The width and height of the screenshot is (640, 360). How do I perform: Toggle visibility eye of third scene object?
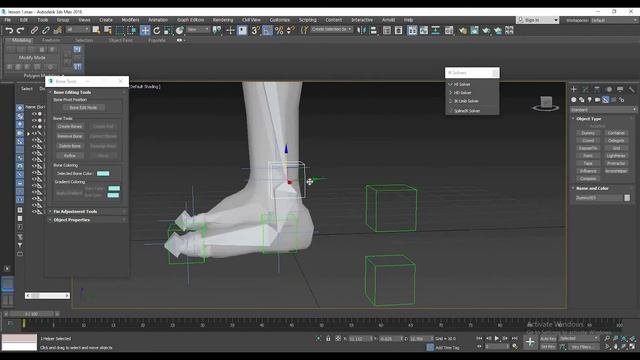tap(34, 127)
